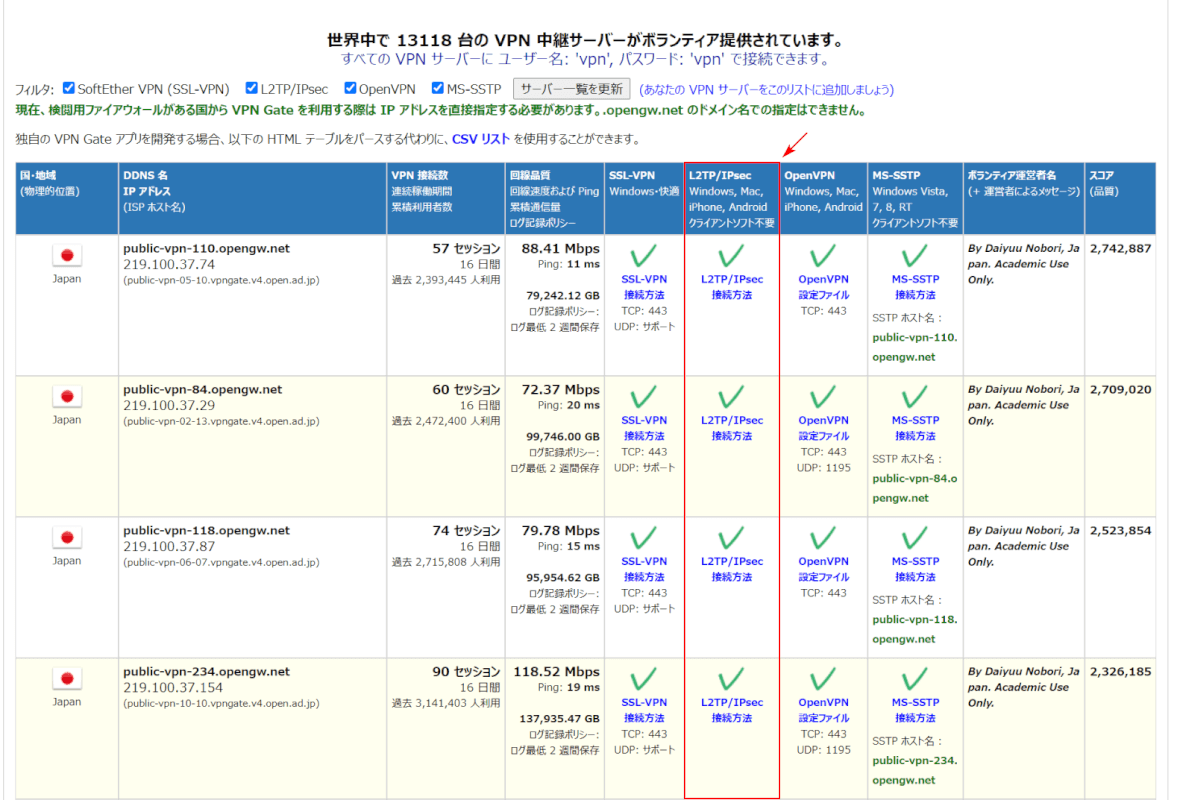Click the Japan flag icon for public-vpn-234
The image size is (1177, 800).
pyautogui.click(x=67, y=679)
